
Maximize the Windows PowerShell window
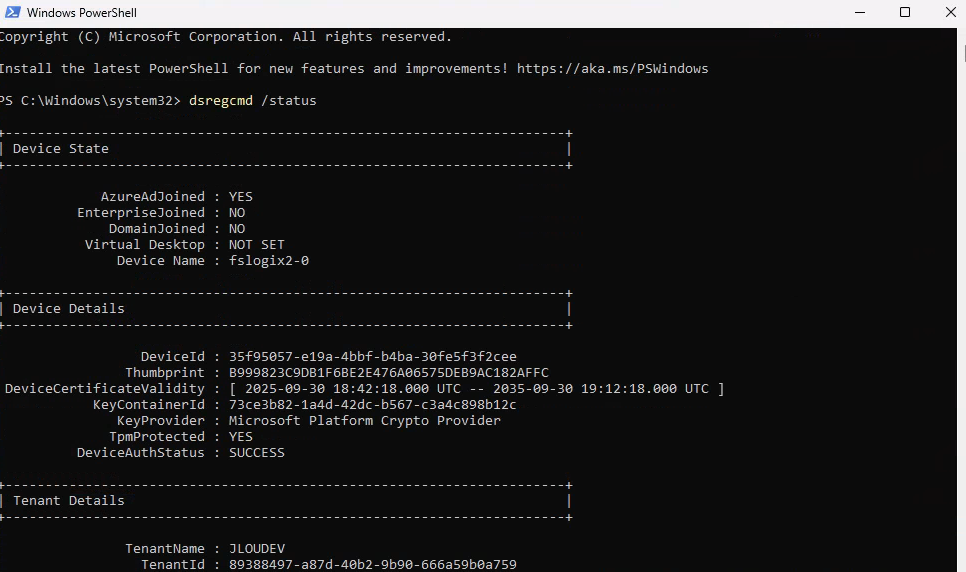[905, 13]
